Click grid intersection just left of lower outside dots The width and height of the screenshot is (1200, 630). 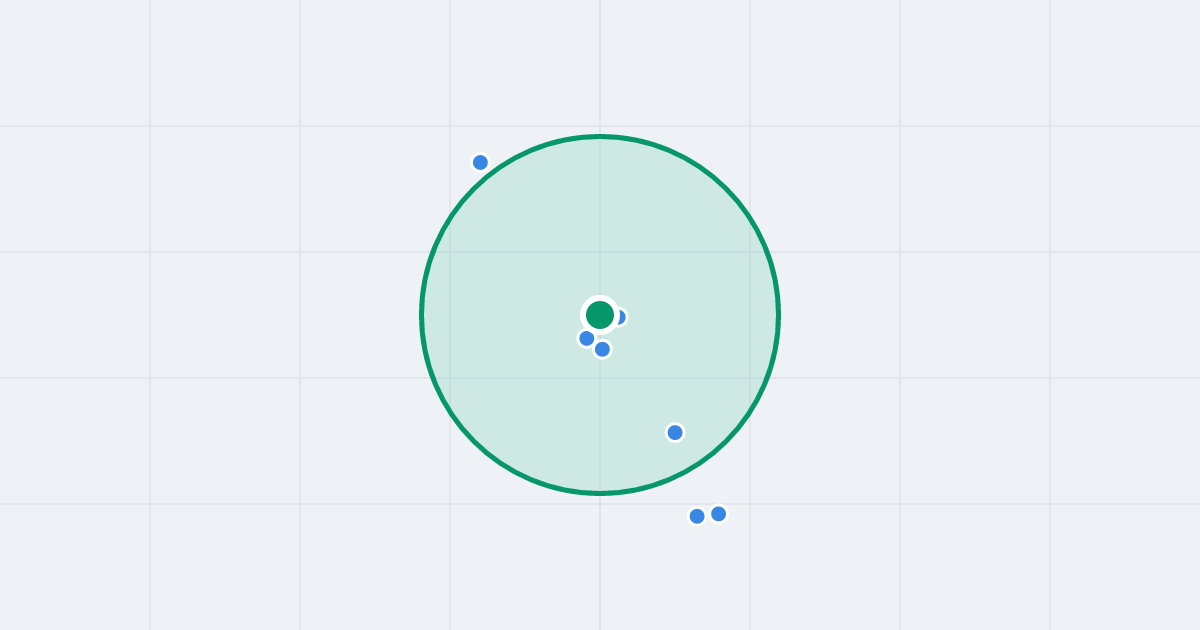[x=600, y=504]
